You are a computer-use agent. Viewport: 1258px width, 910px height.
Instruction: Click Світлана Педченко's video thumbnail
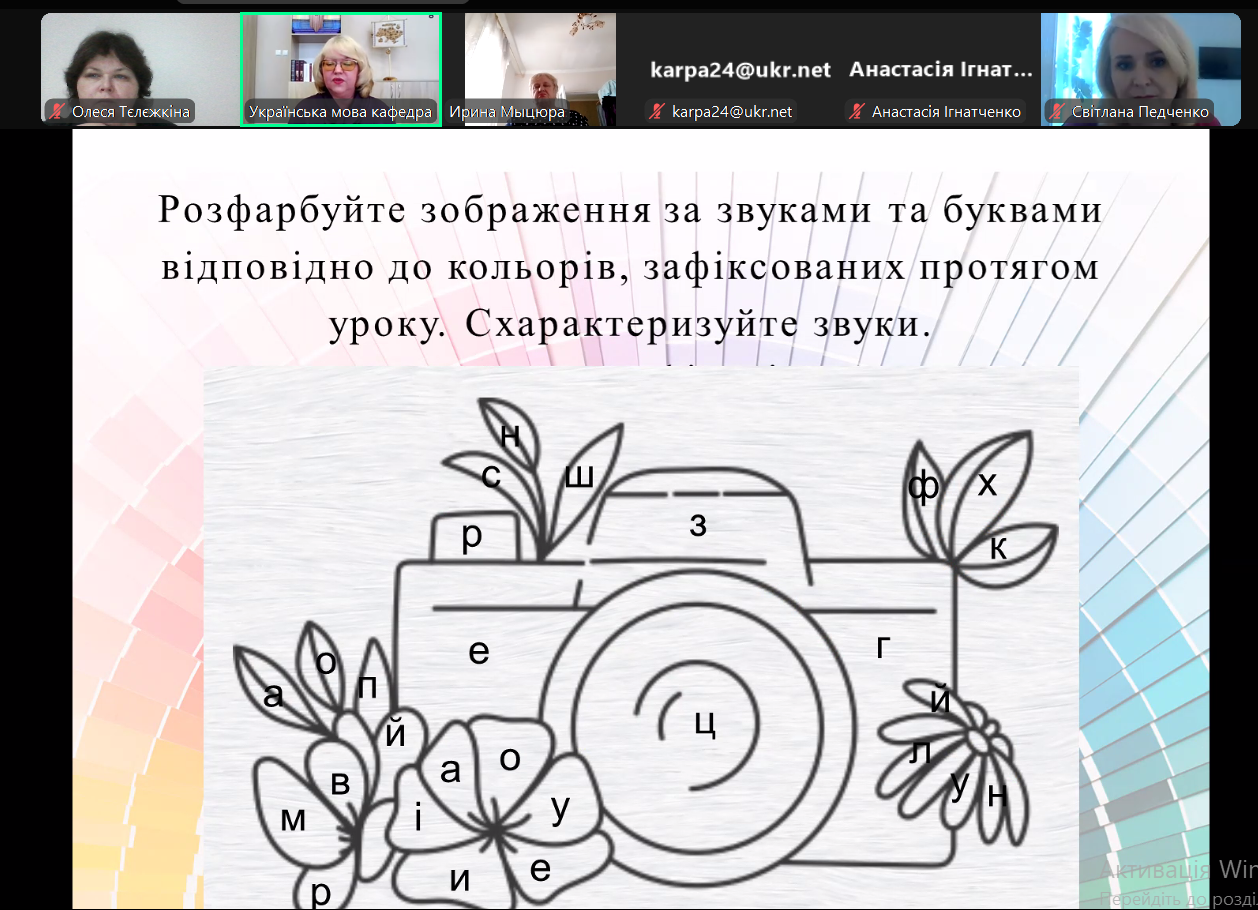coord(1140,60)
